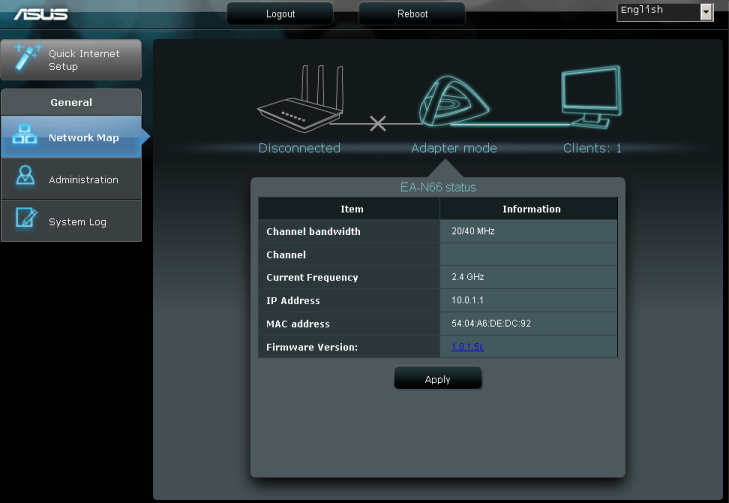
Task: Open the Network Map menu item
Action: [x=72, y=137]
